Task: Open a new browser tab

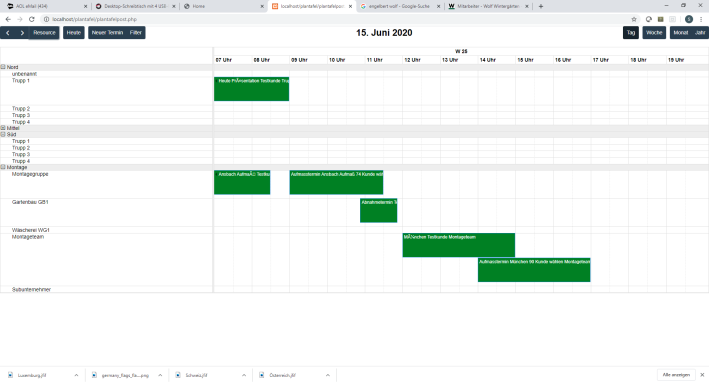Action: click(x=541, y=6)
